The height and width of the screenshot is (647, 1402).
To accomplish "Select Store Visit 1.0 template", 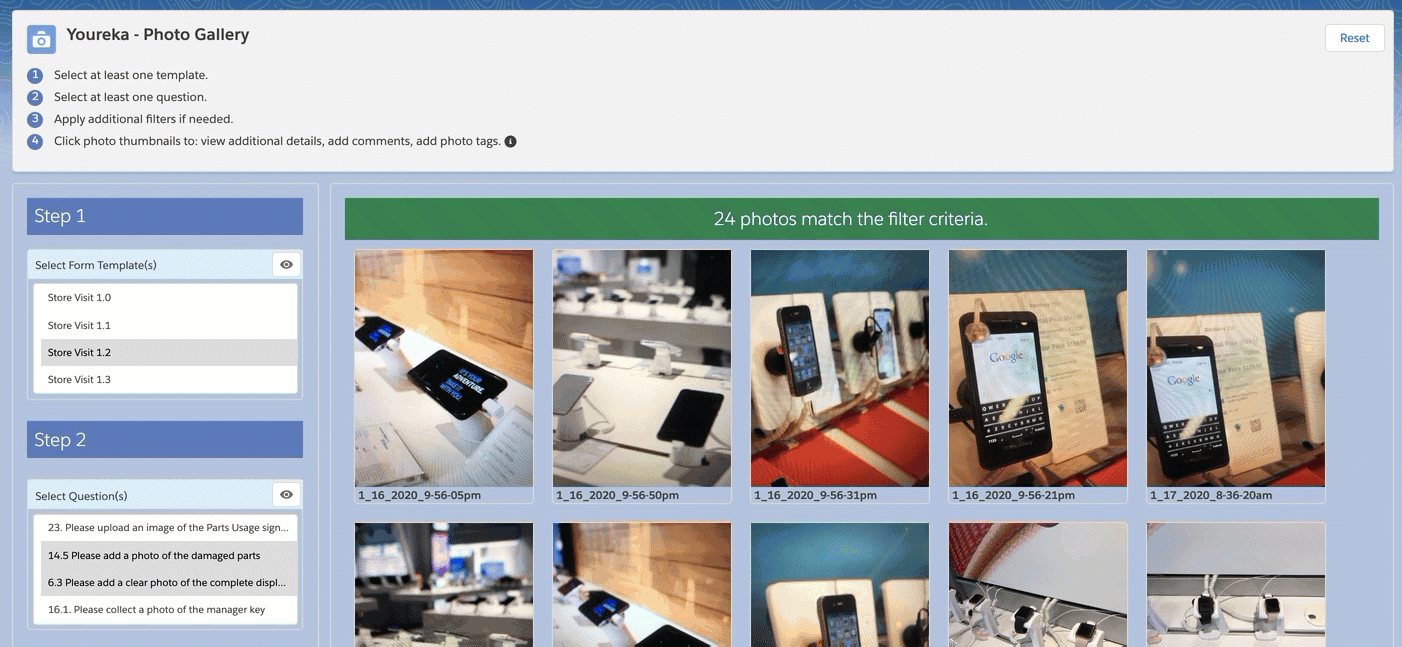I will [169, 298].
